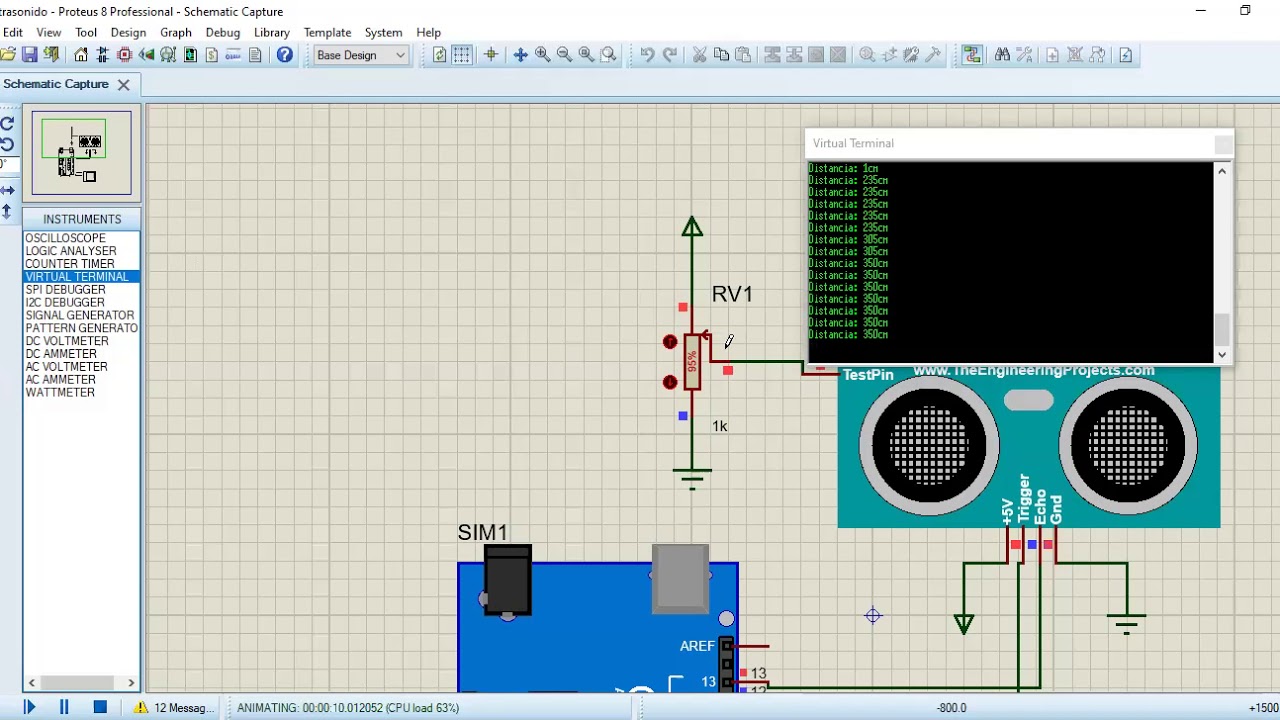Open the Library menu

tap(272, 32)
